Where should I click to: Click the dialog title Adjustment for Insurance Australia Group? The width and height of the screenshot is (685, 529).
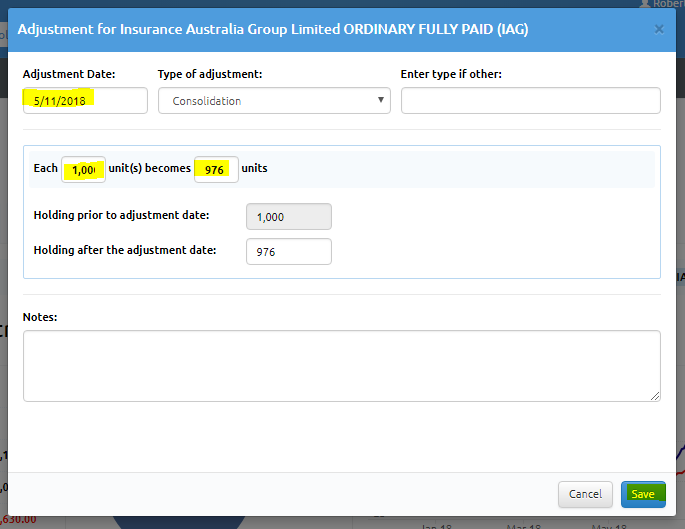273,29
